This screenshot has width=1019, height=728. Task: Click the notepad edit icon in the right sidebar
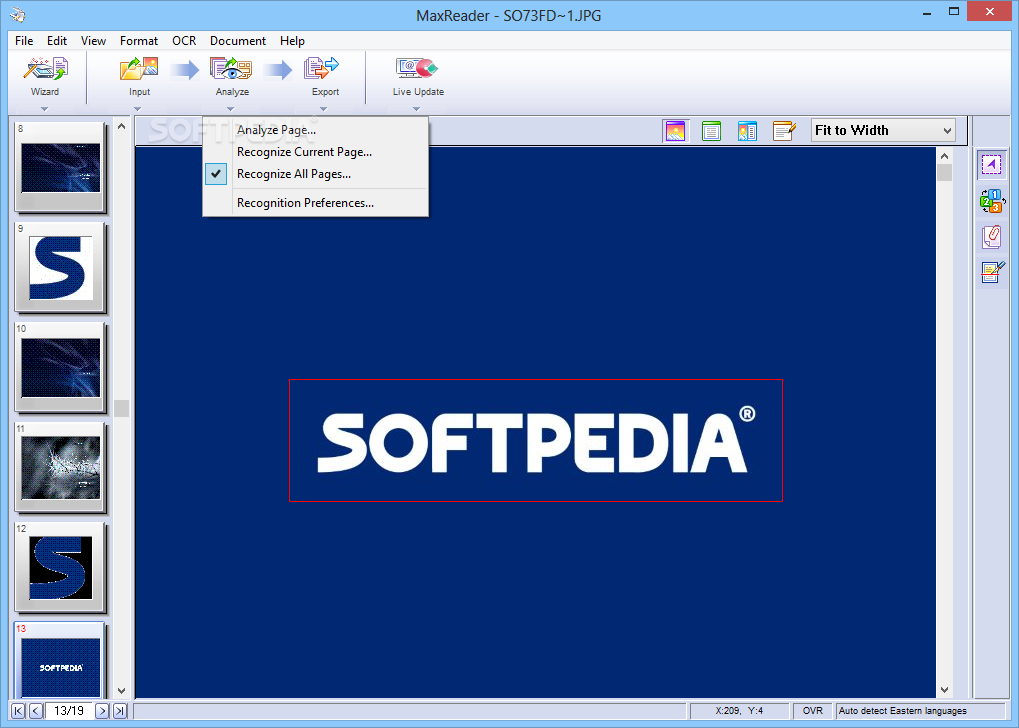[x=992, y=272]
